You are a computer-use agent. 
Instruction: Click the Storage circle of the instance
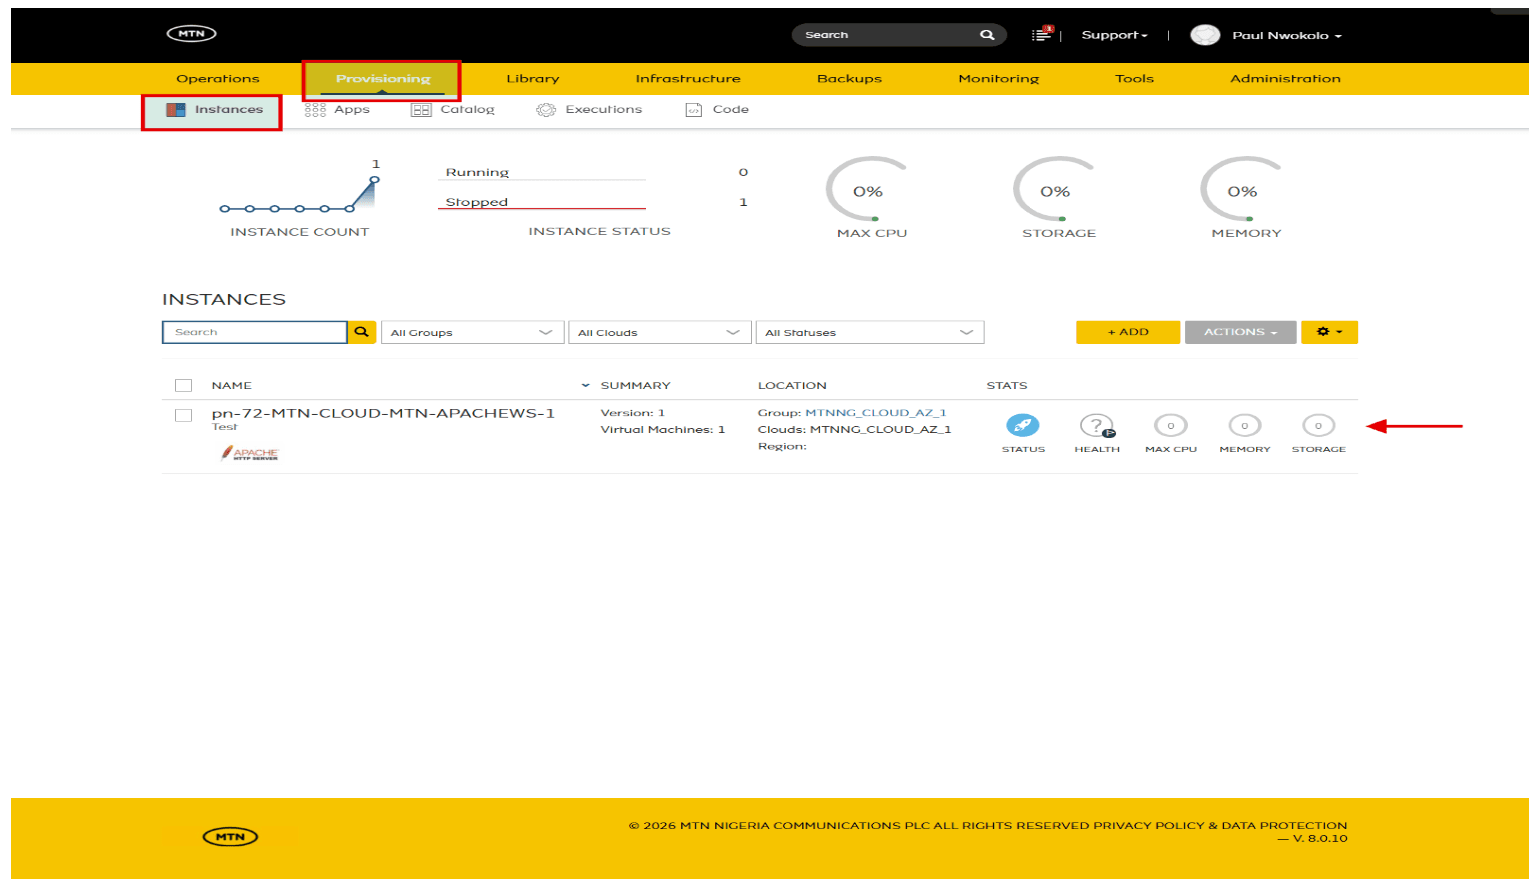click(1319, 426)
